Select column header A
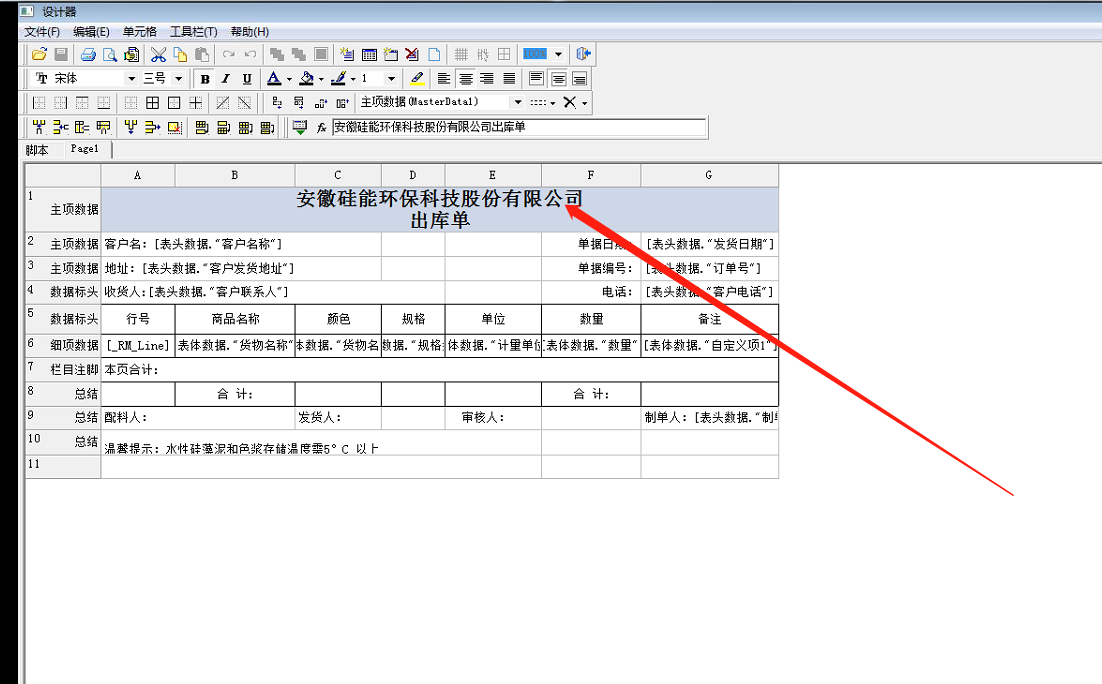 click(x=138, y=176)
